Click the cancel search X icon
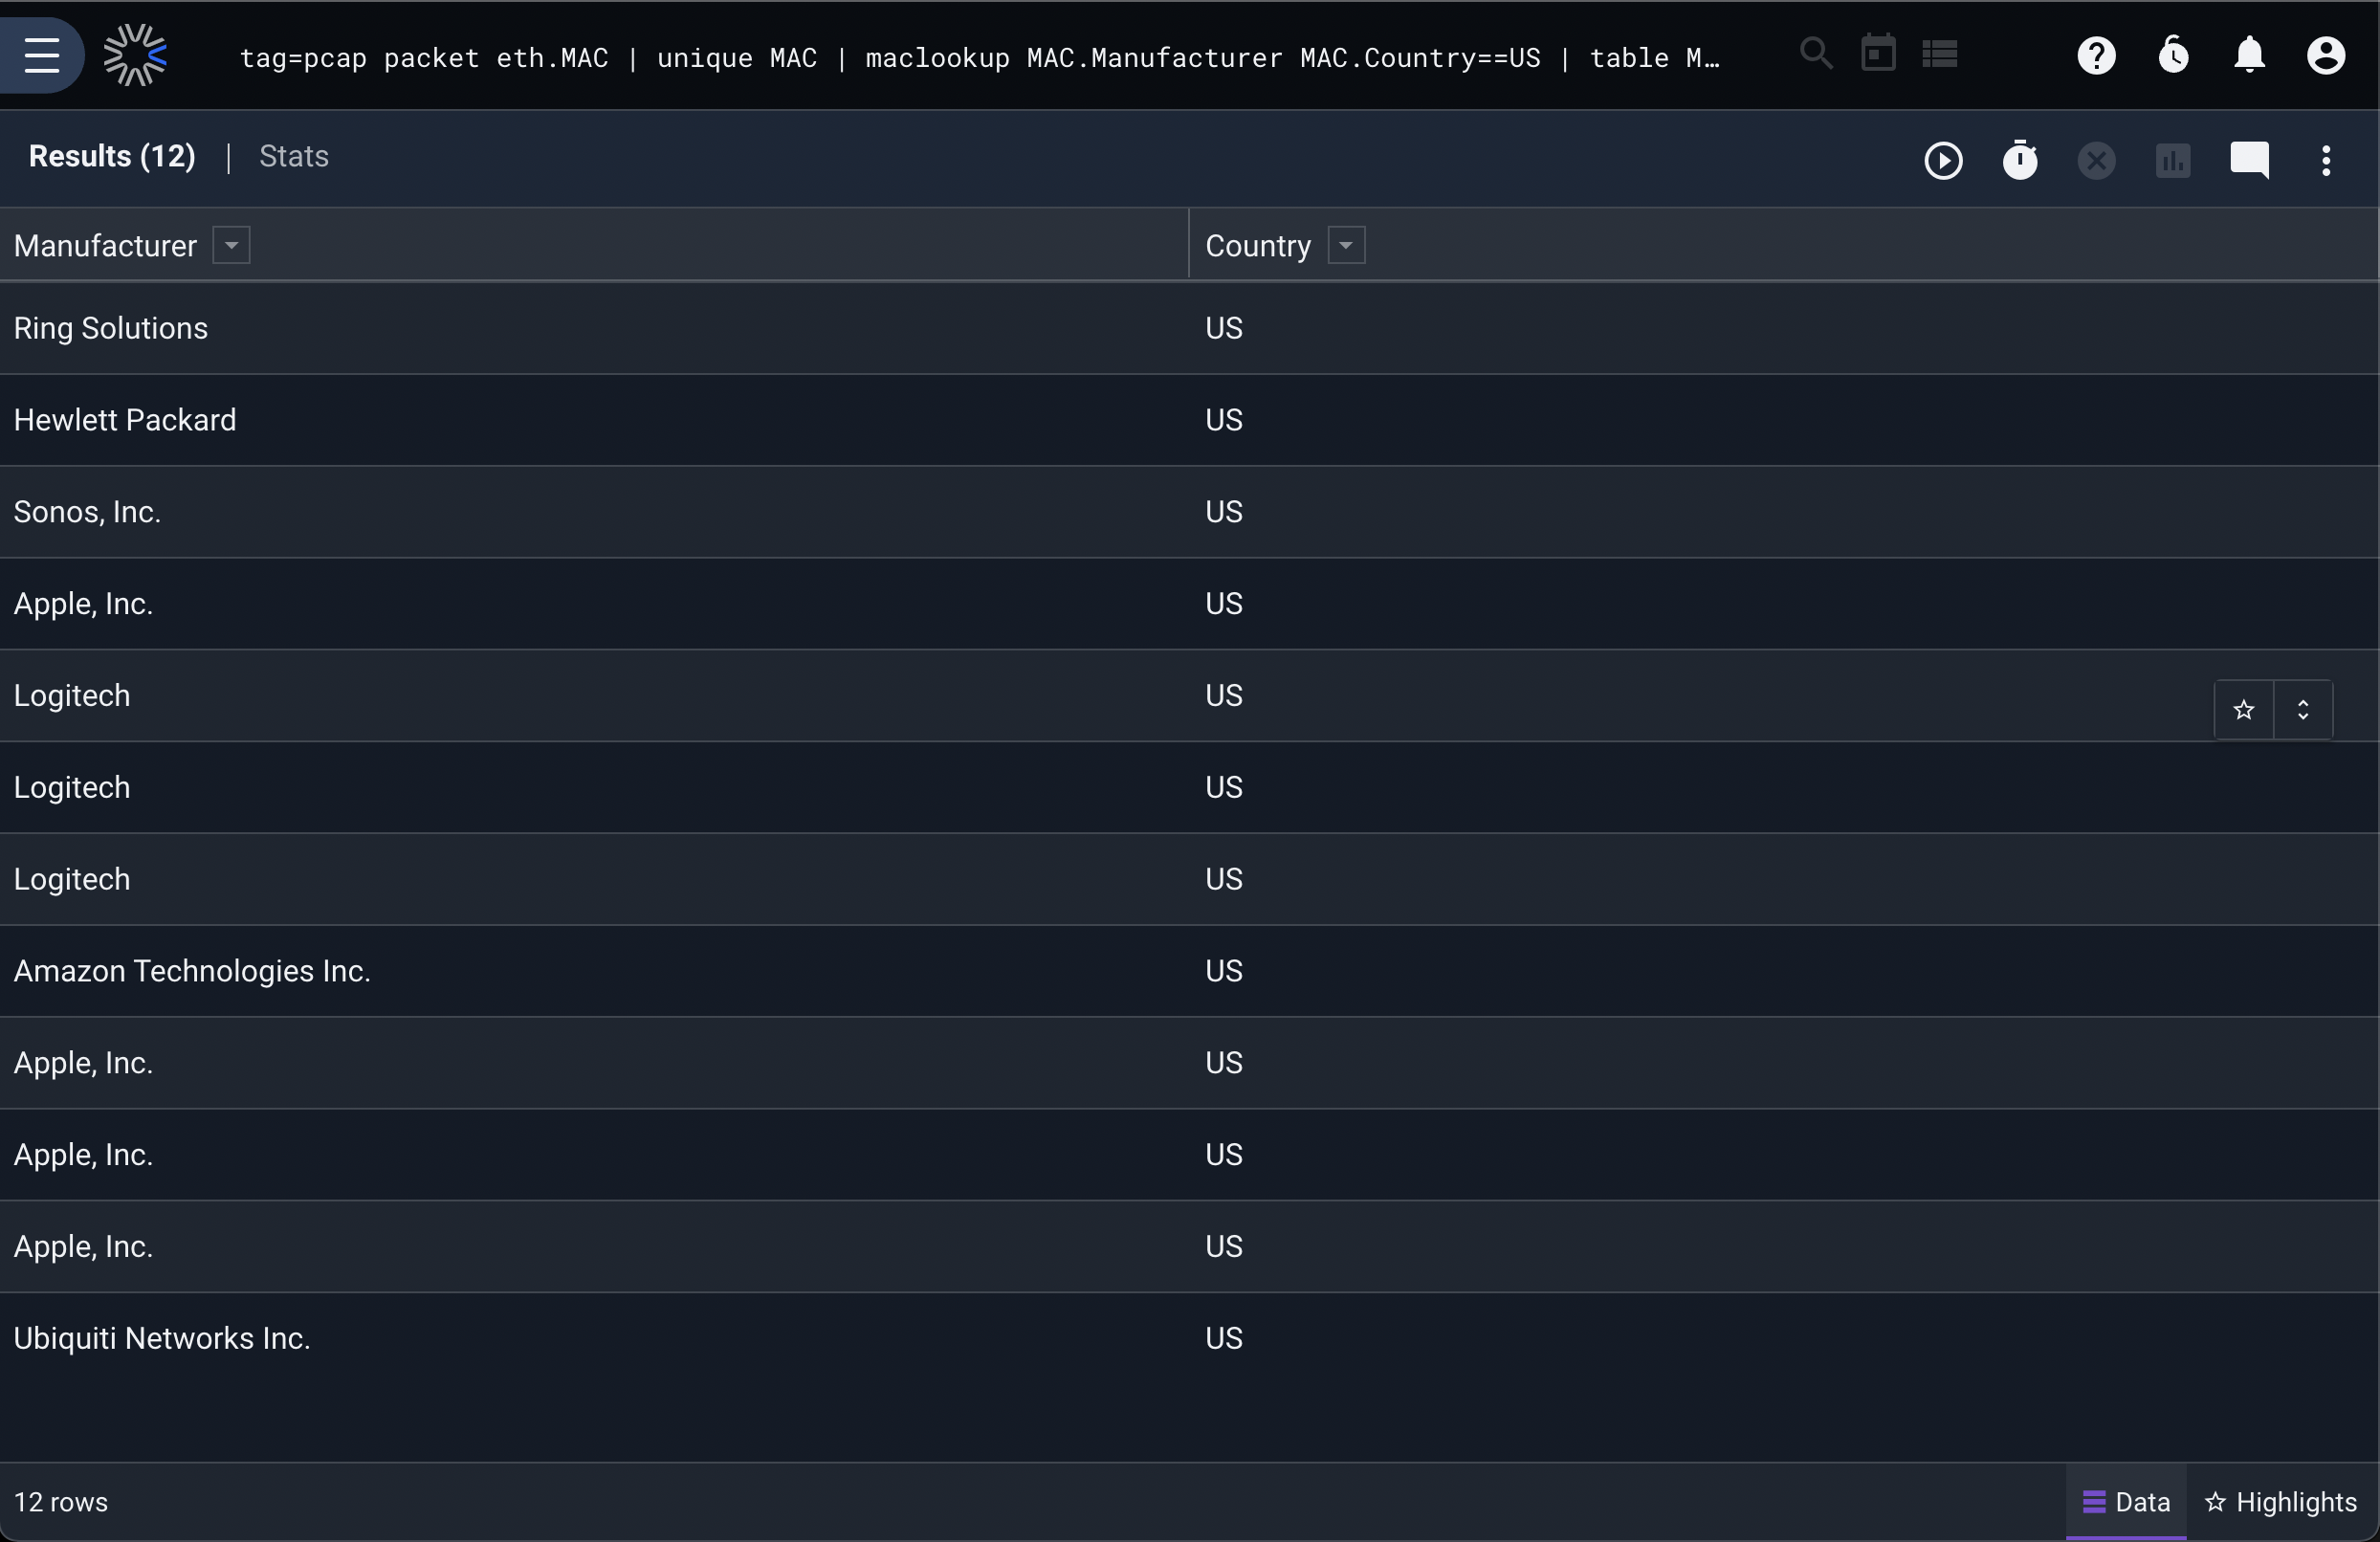2380x1542 pixels. coord(2096,160)
